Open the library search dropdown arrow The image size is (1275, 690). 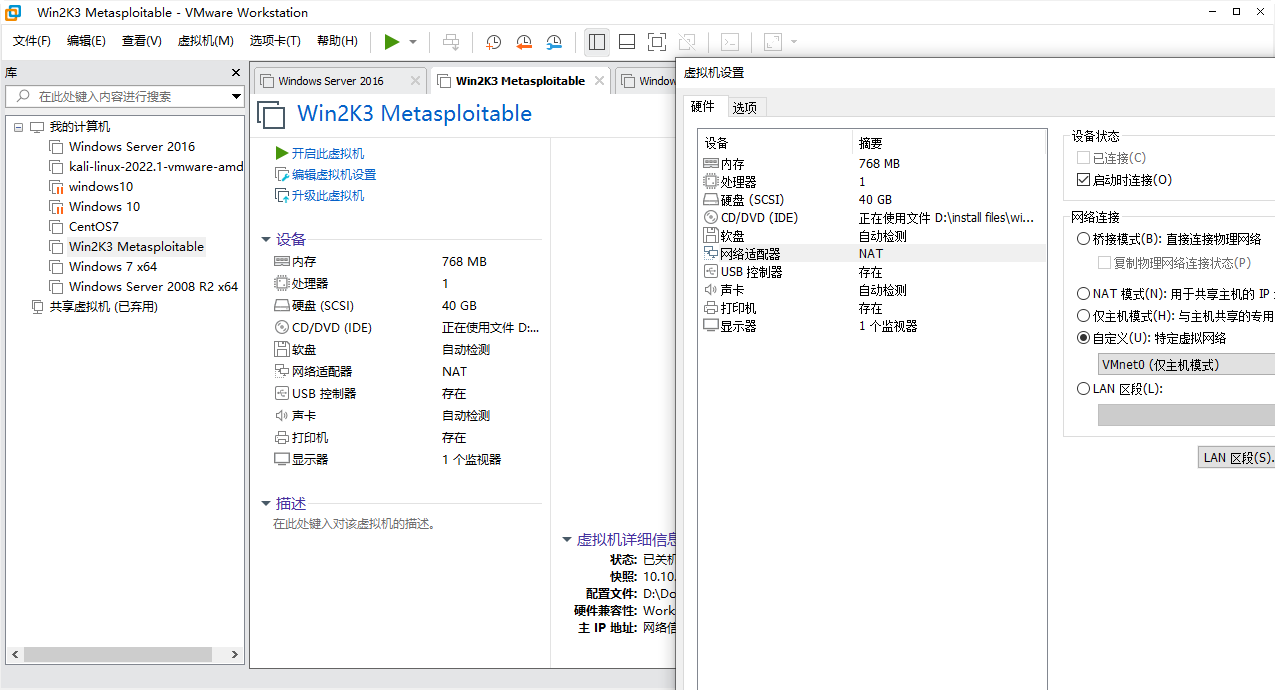point(236,97)
